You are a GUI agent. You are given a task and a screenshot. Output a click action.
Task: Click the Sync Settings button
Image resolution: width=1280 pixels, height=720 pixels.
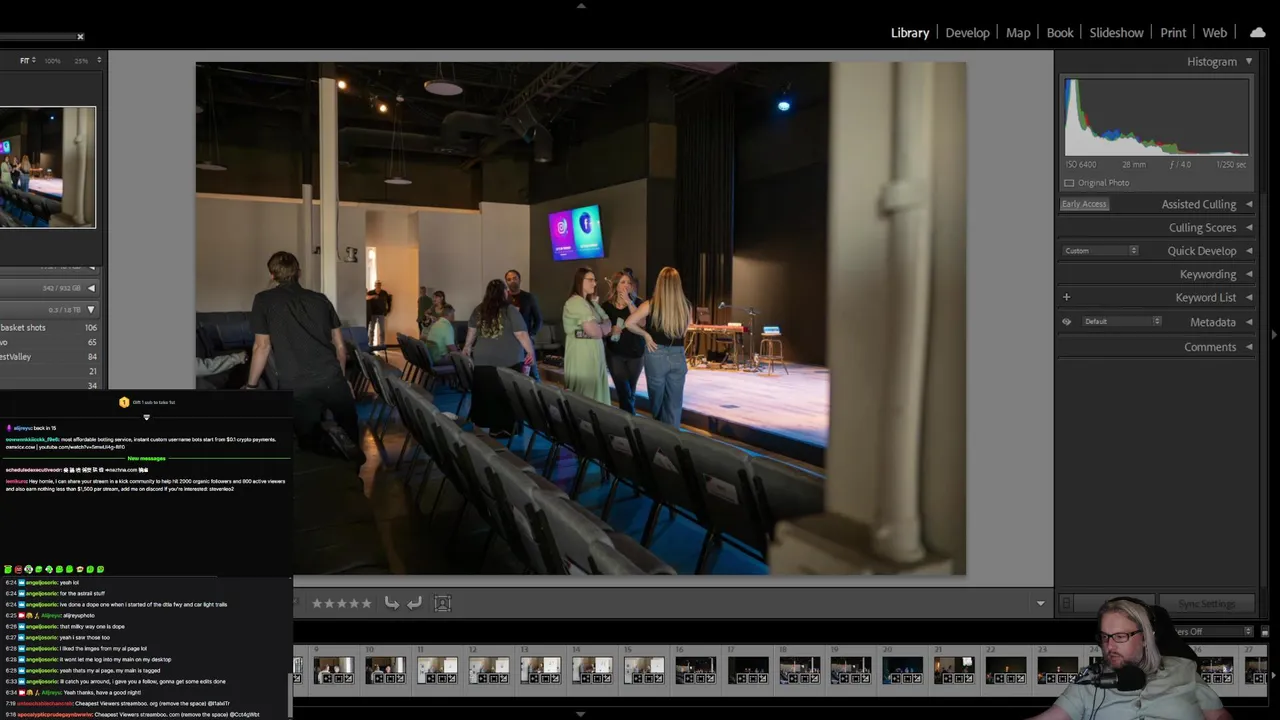1207,604
